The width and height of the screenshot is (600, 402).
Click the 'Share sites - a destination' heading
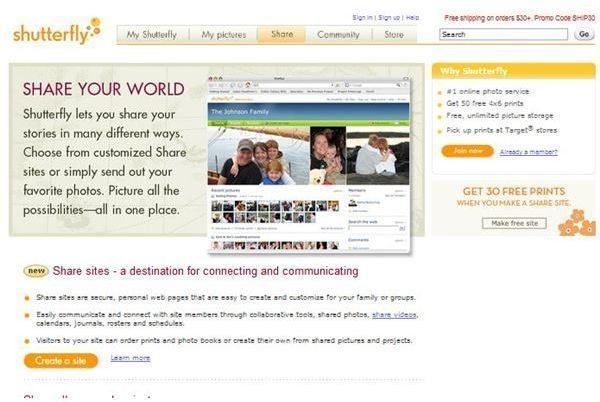tap(205, 271)
